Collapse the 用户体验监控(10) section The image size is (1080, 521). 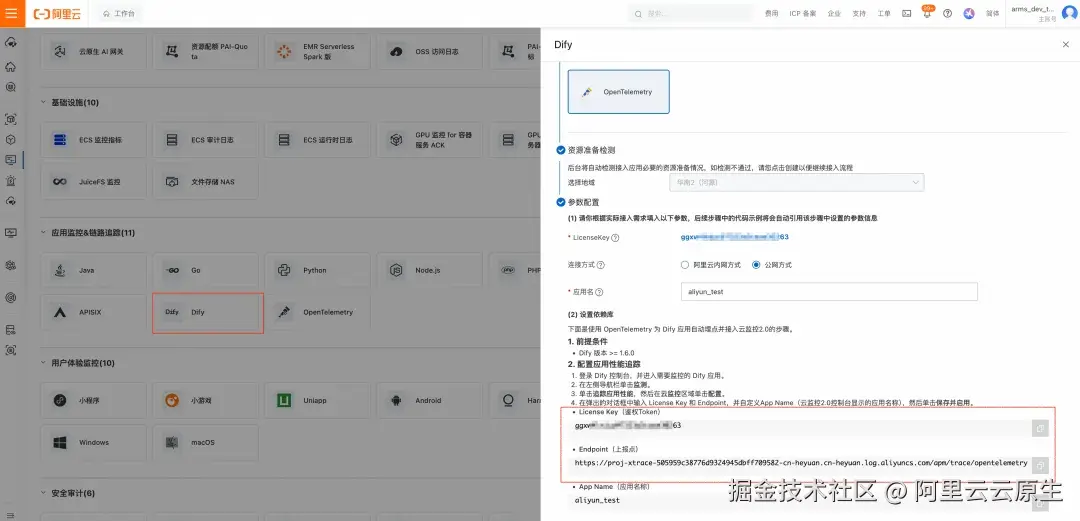(x=44, y=363)
